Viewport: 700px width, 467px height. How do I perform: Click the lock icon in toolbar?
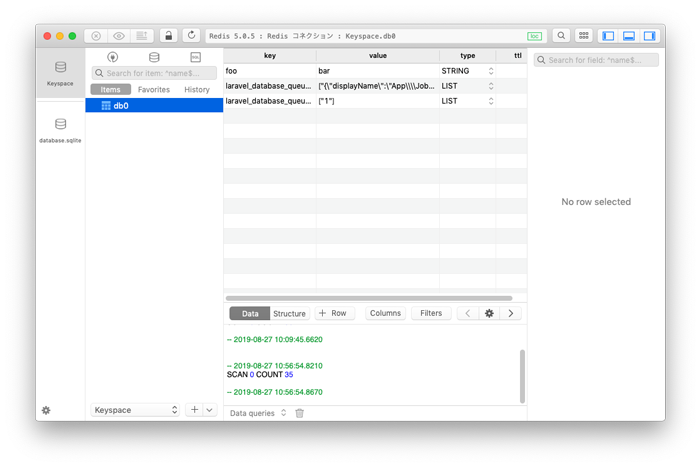[x=168, y=36]
